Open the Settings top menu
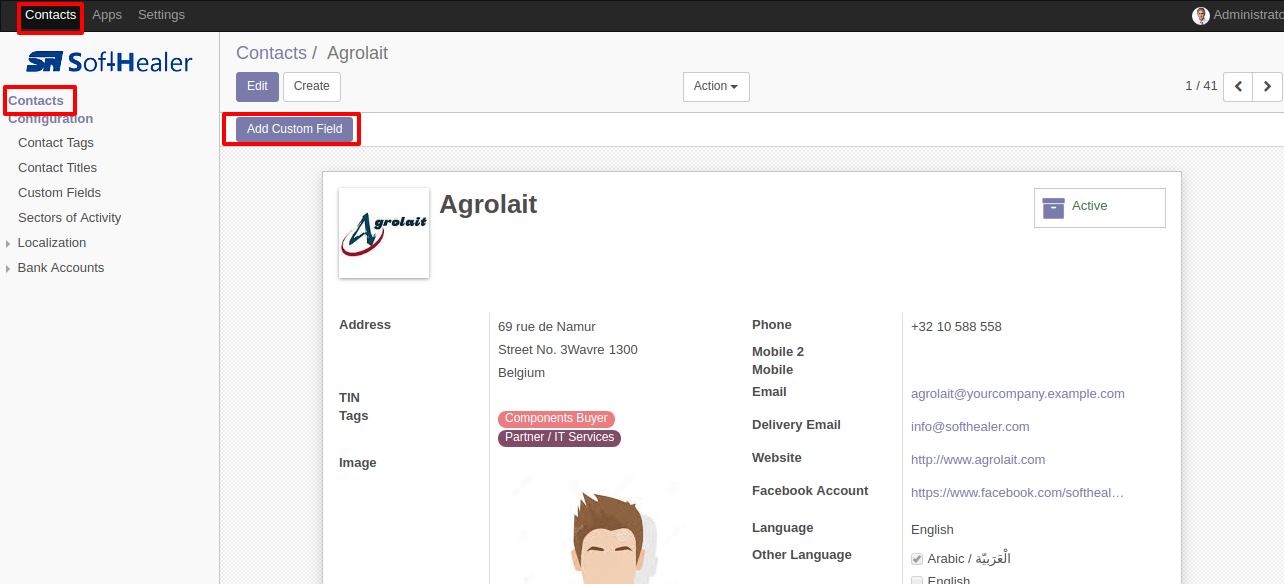This screenshot has height=584, width=1284. coord(161,15)
